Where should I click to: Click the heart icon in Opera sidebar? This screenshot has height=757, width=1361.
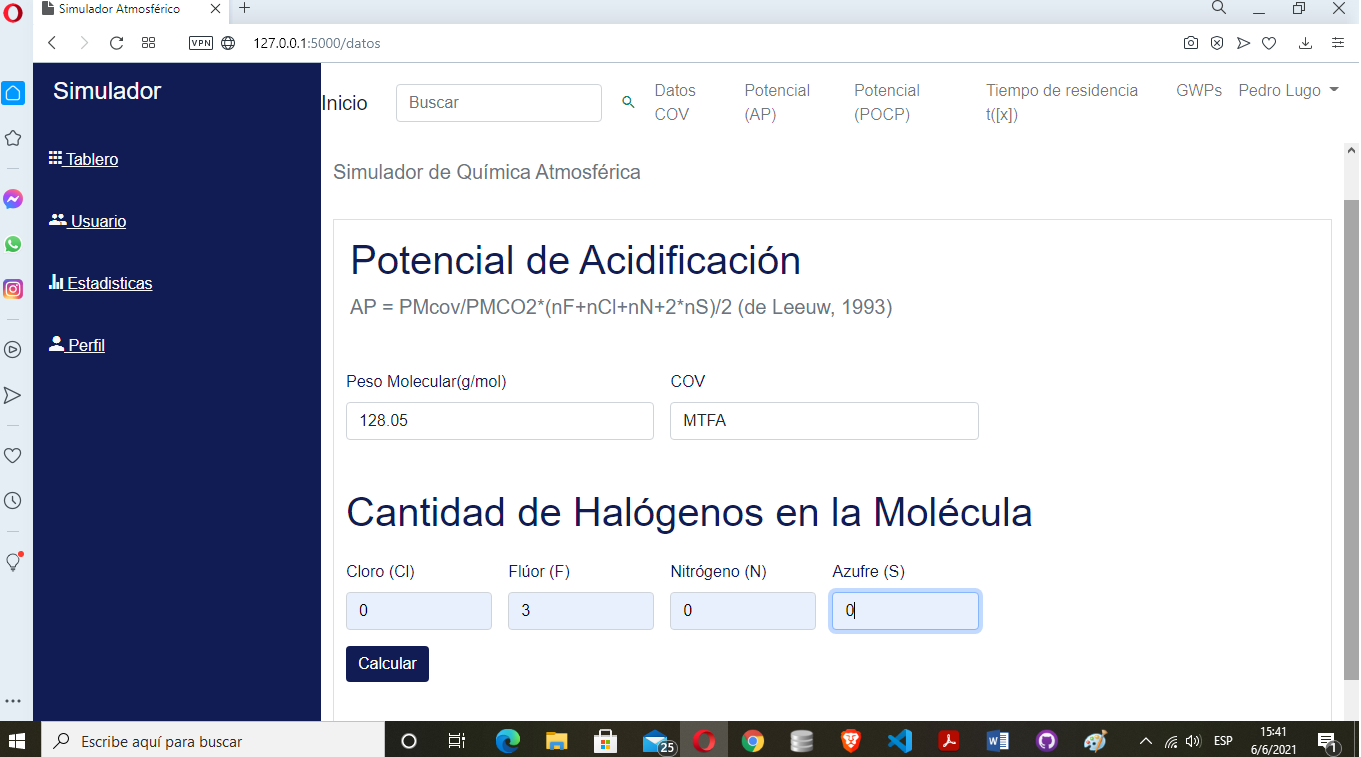tap(13, 455)
